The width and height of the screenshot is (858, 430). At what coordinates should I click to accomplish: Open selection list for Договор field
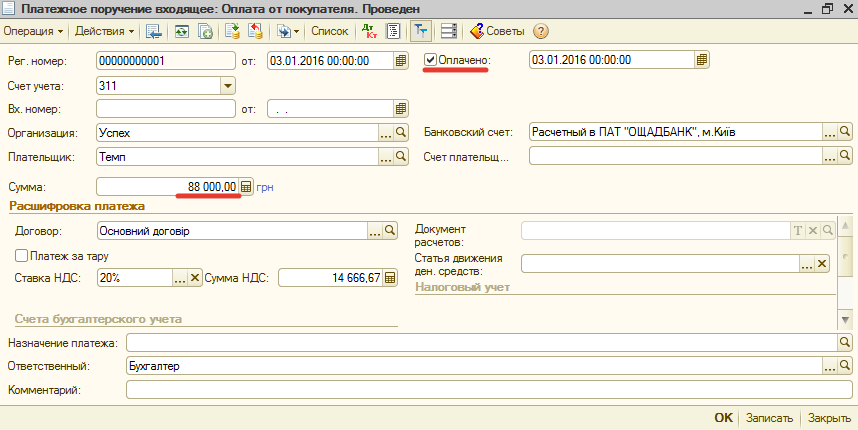376,231
